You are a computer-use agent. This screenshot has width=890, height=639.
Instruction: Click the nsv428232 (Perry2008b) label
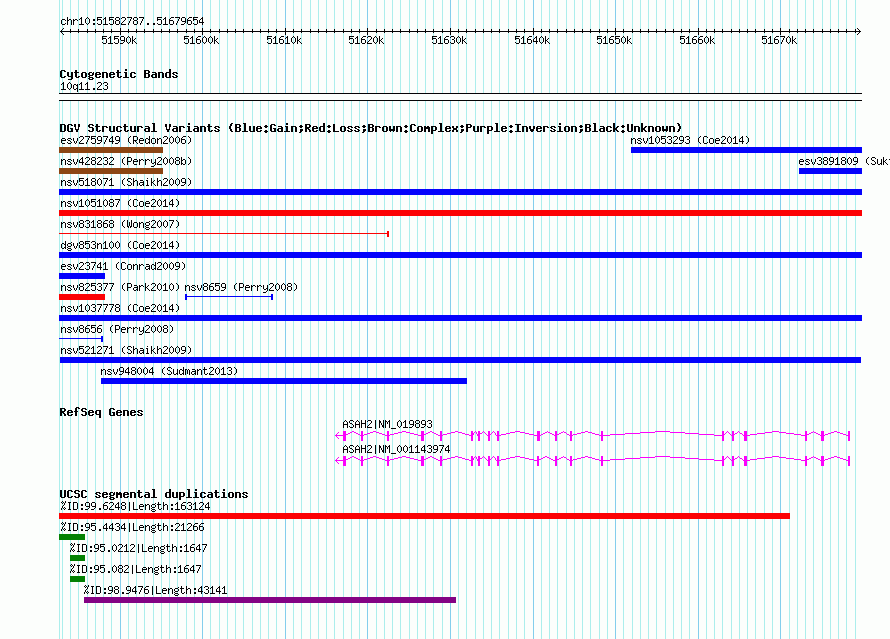[126, 161]
